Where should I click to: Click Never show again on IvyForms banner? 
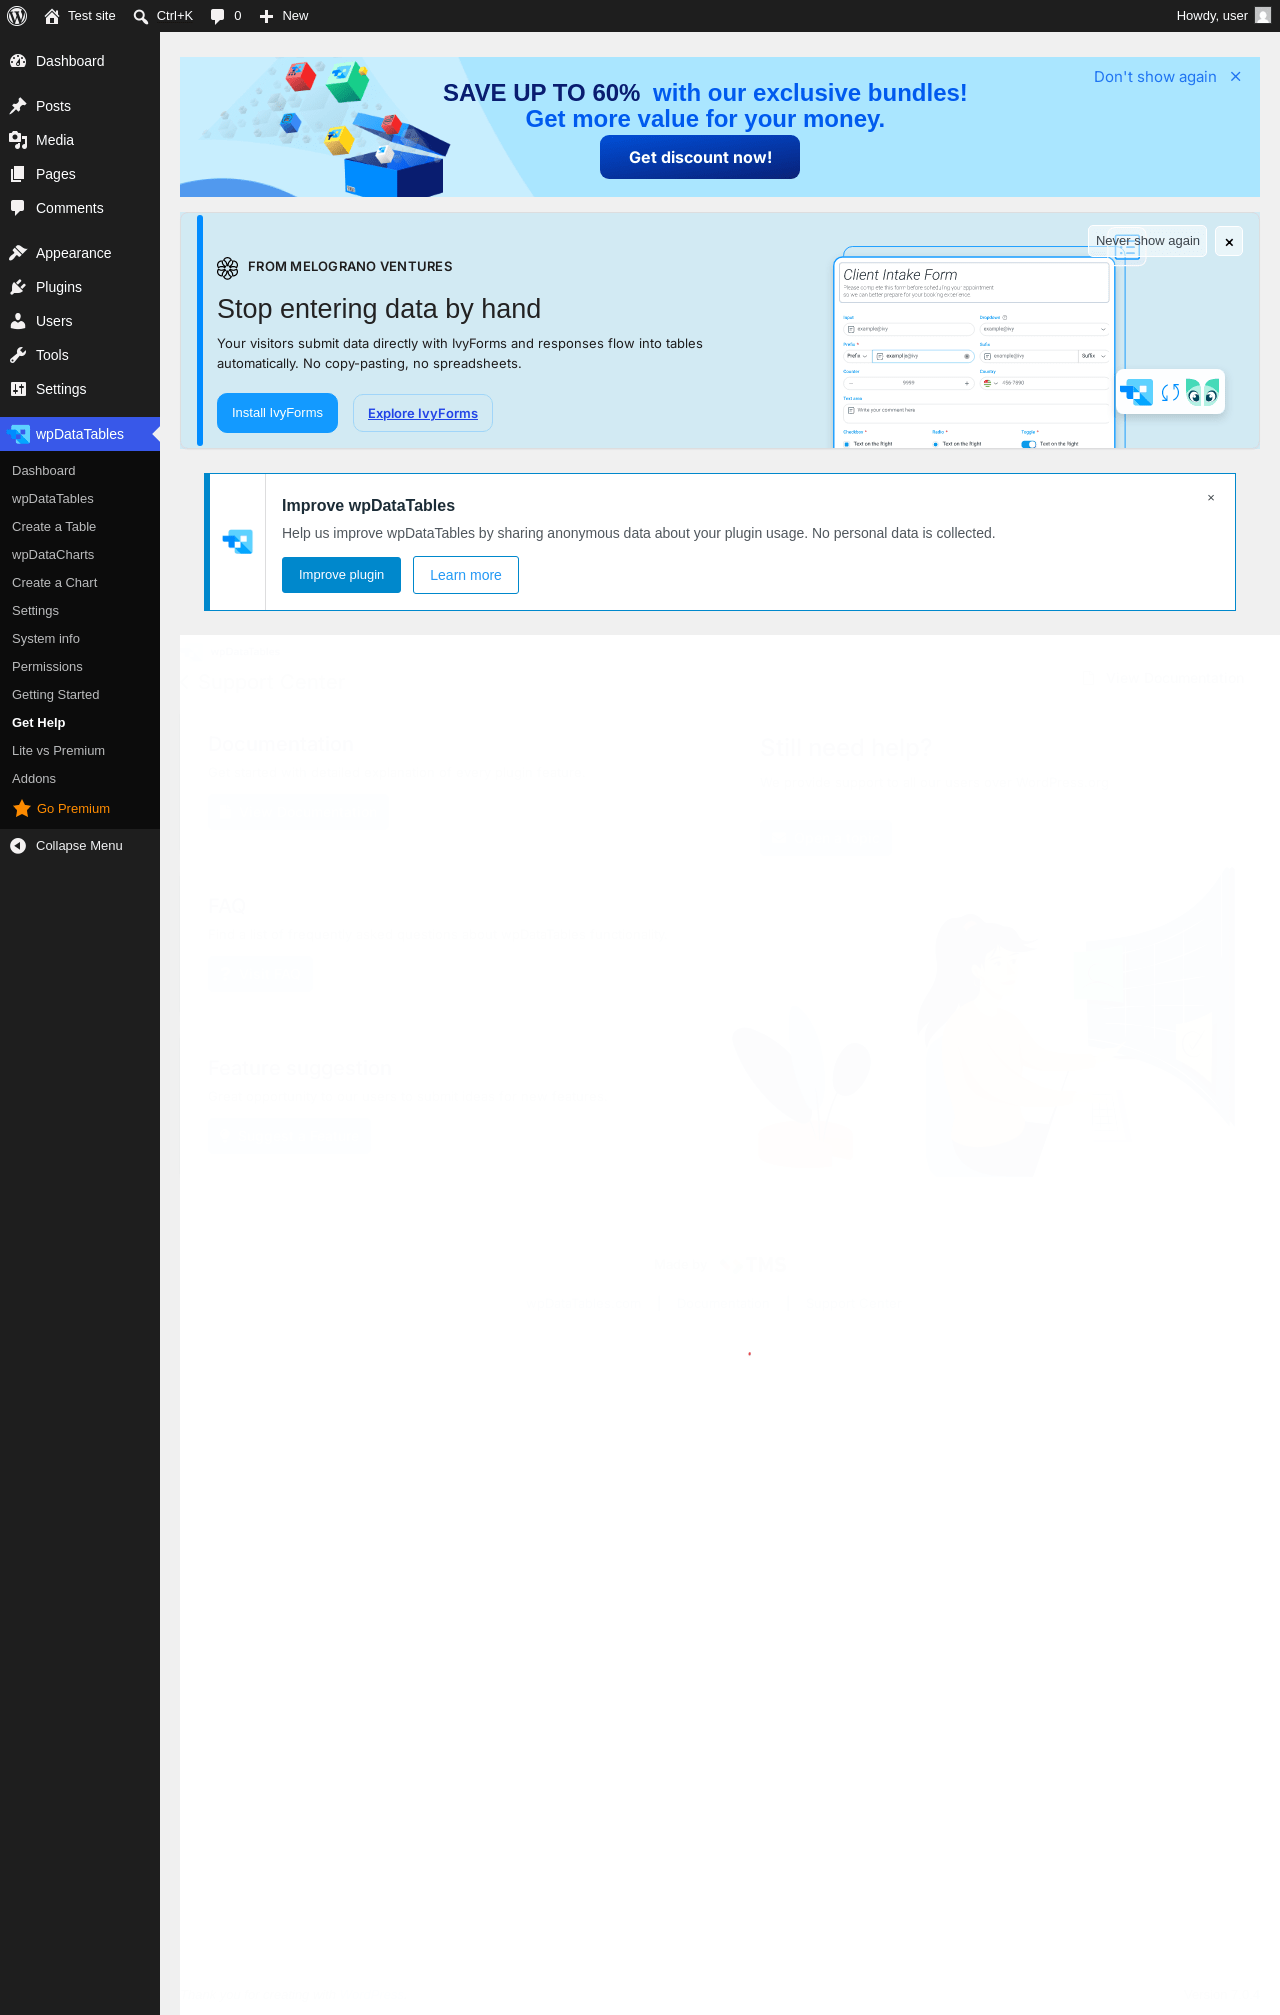1147,241
